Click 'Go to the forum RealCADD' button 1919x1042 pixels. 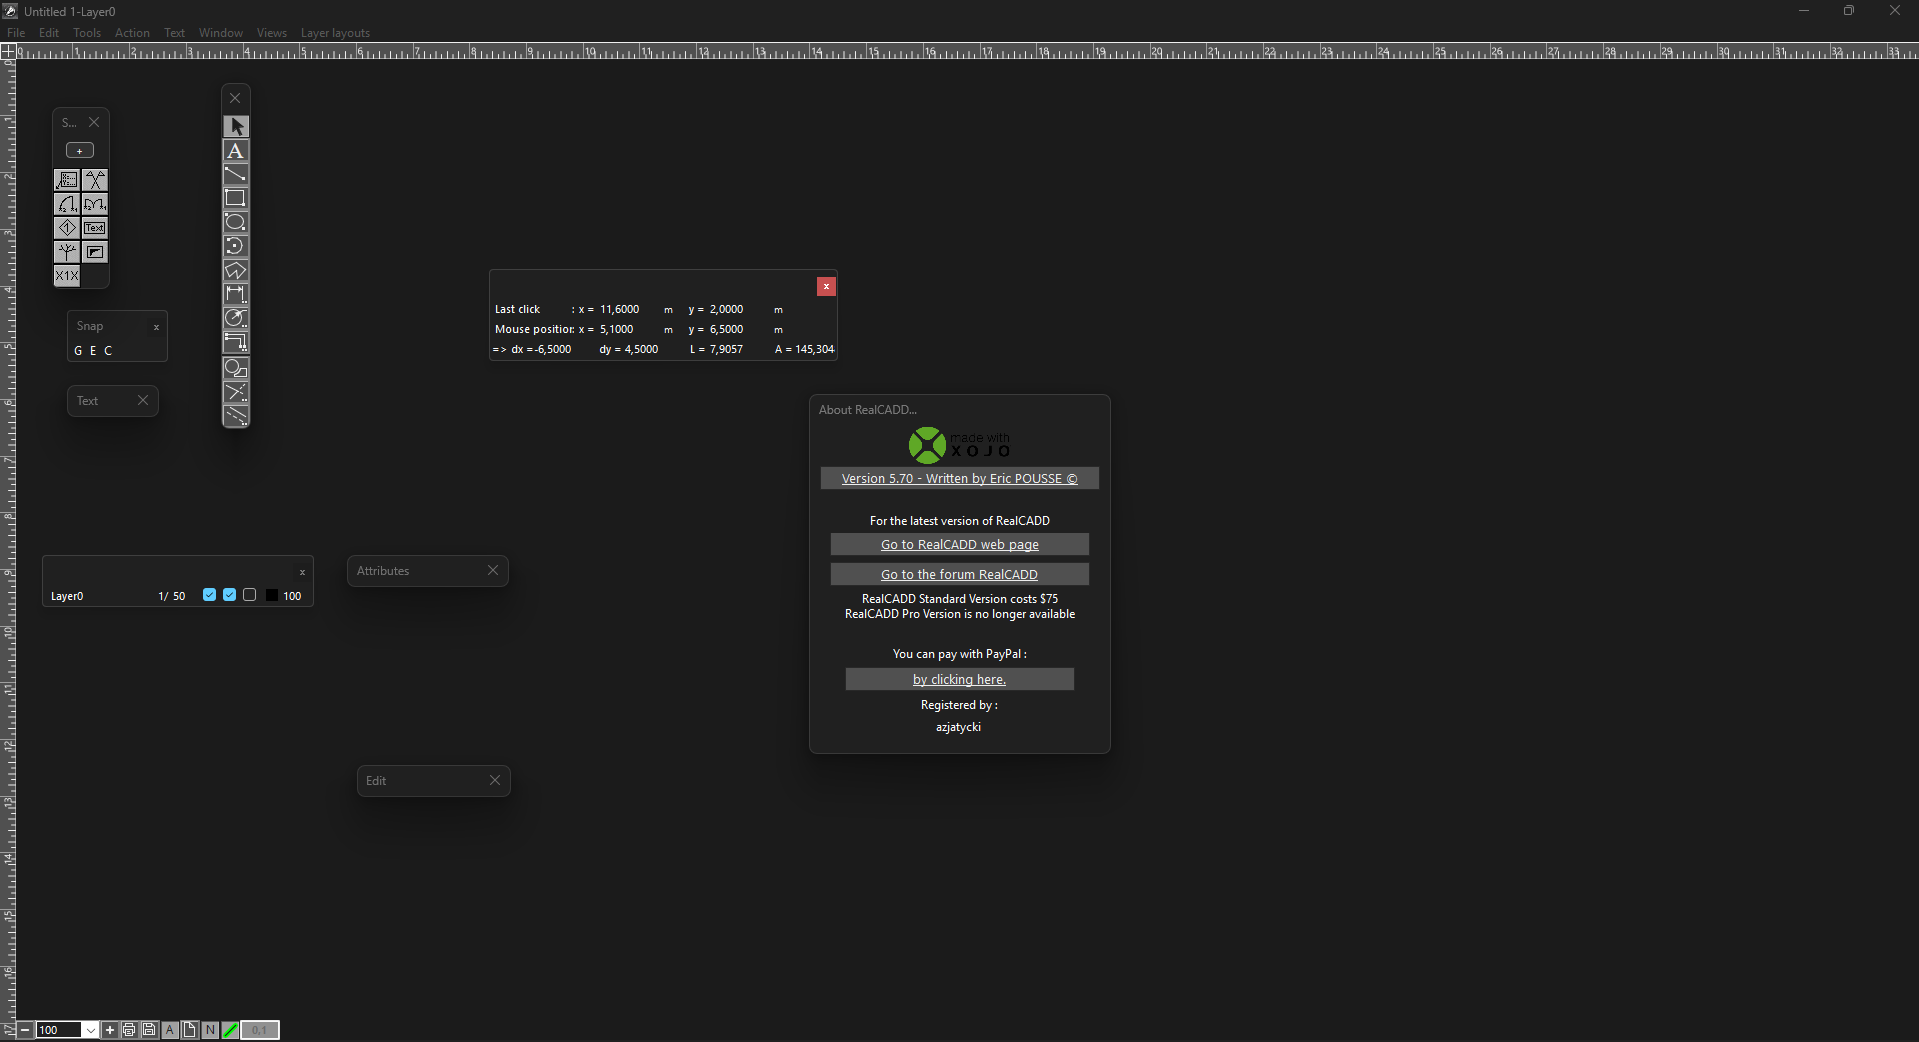959,575
